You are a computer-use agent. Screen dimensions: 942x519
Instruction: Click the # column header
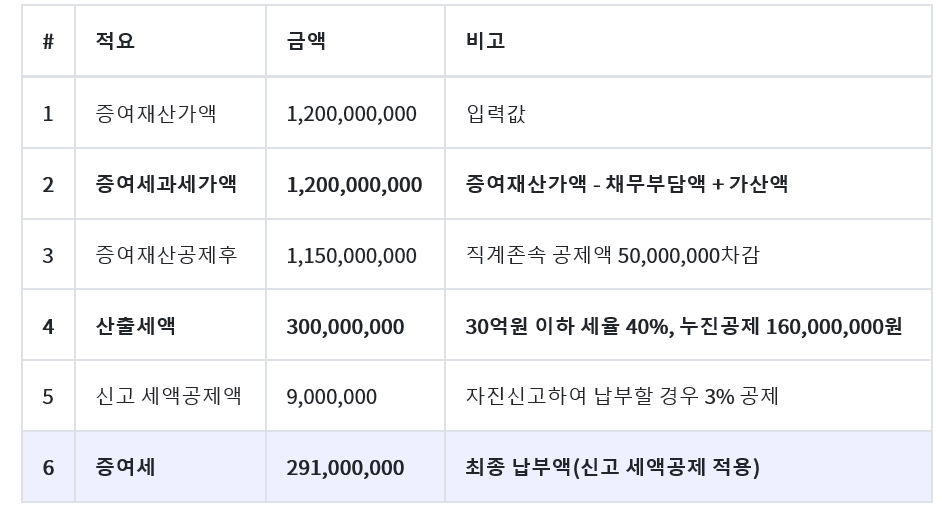coord(48,41)
